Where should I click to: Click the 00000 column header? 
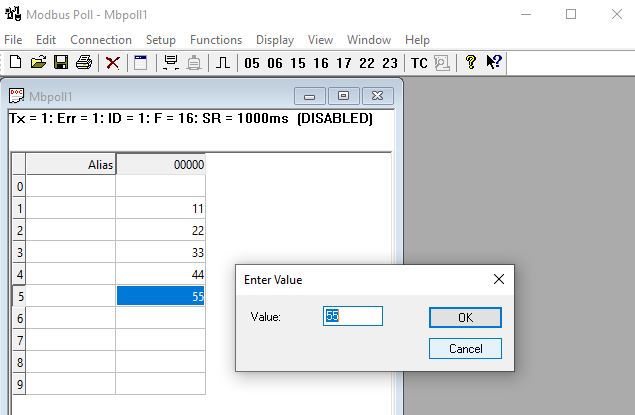tap(160, 164)
